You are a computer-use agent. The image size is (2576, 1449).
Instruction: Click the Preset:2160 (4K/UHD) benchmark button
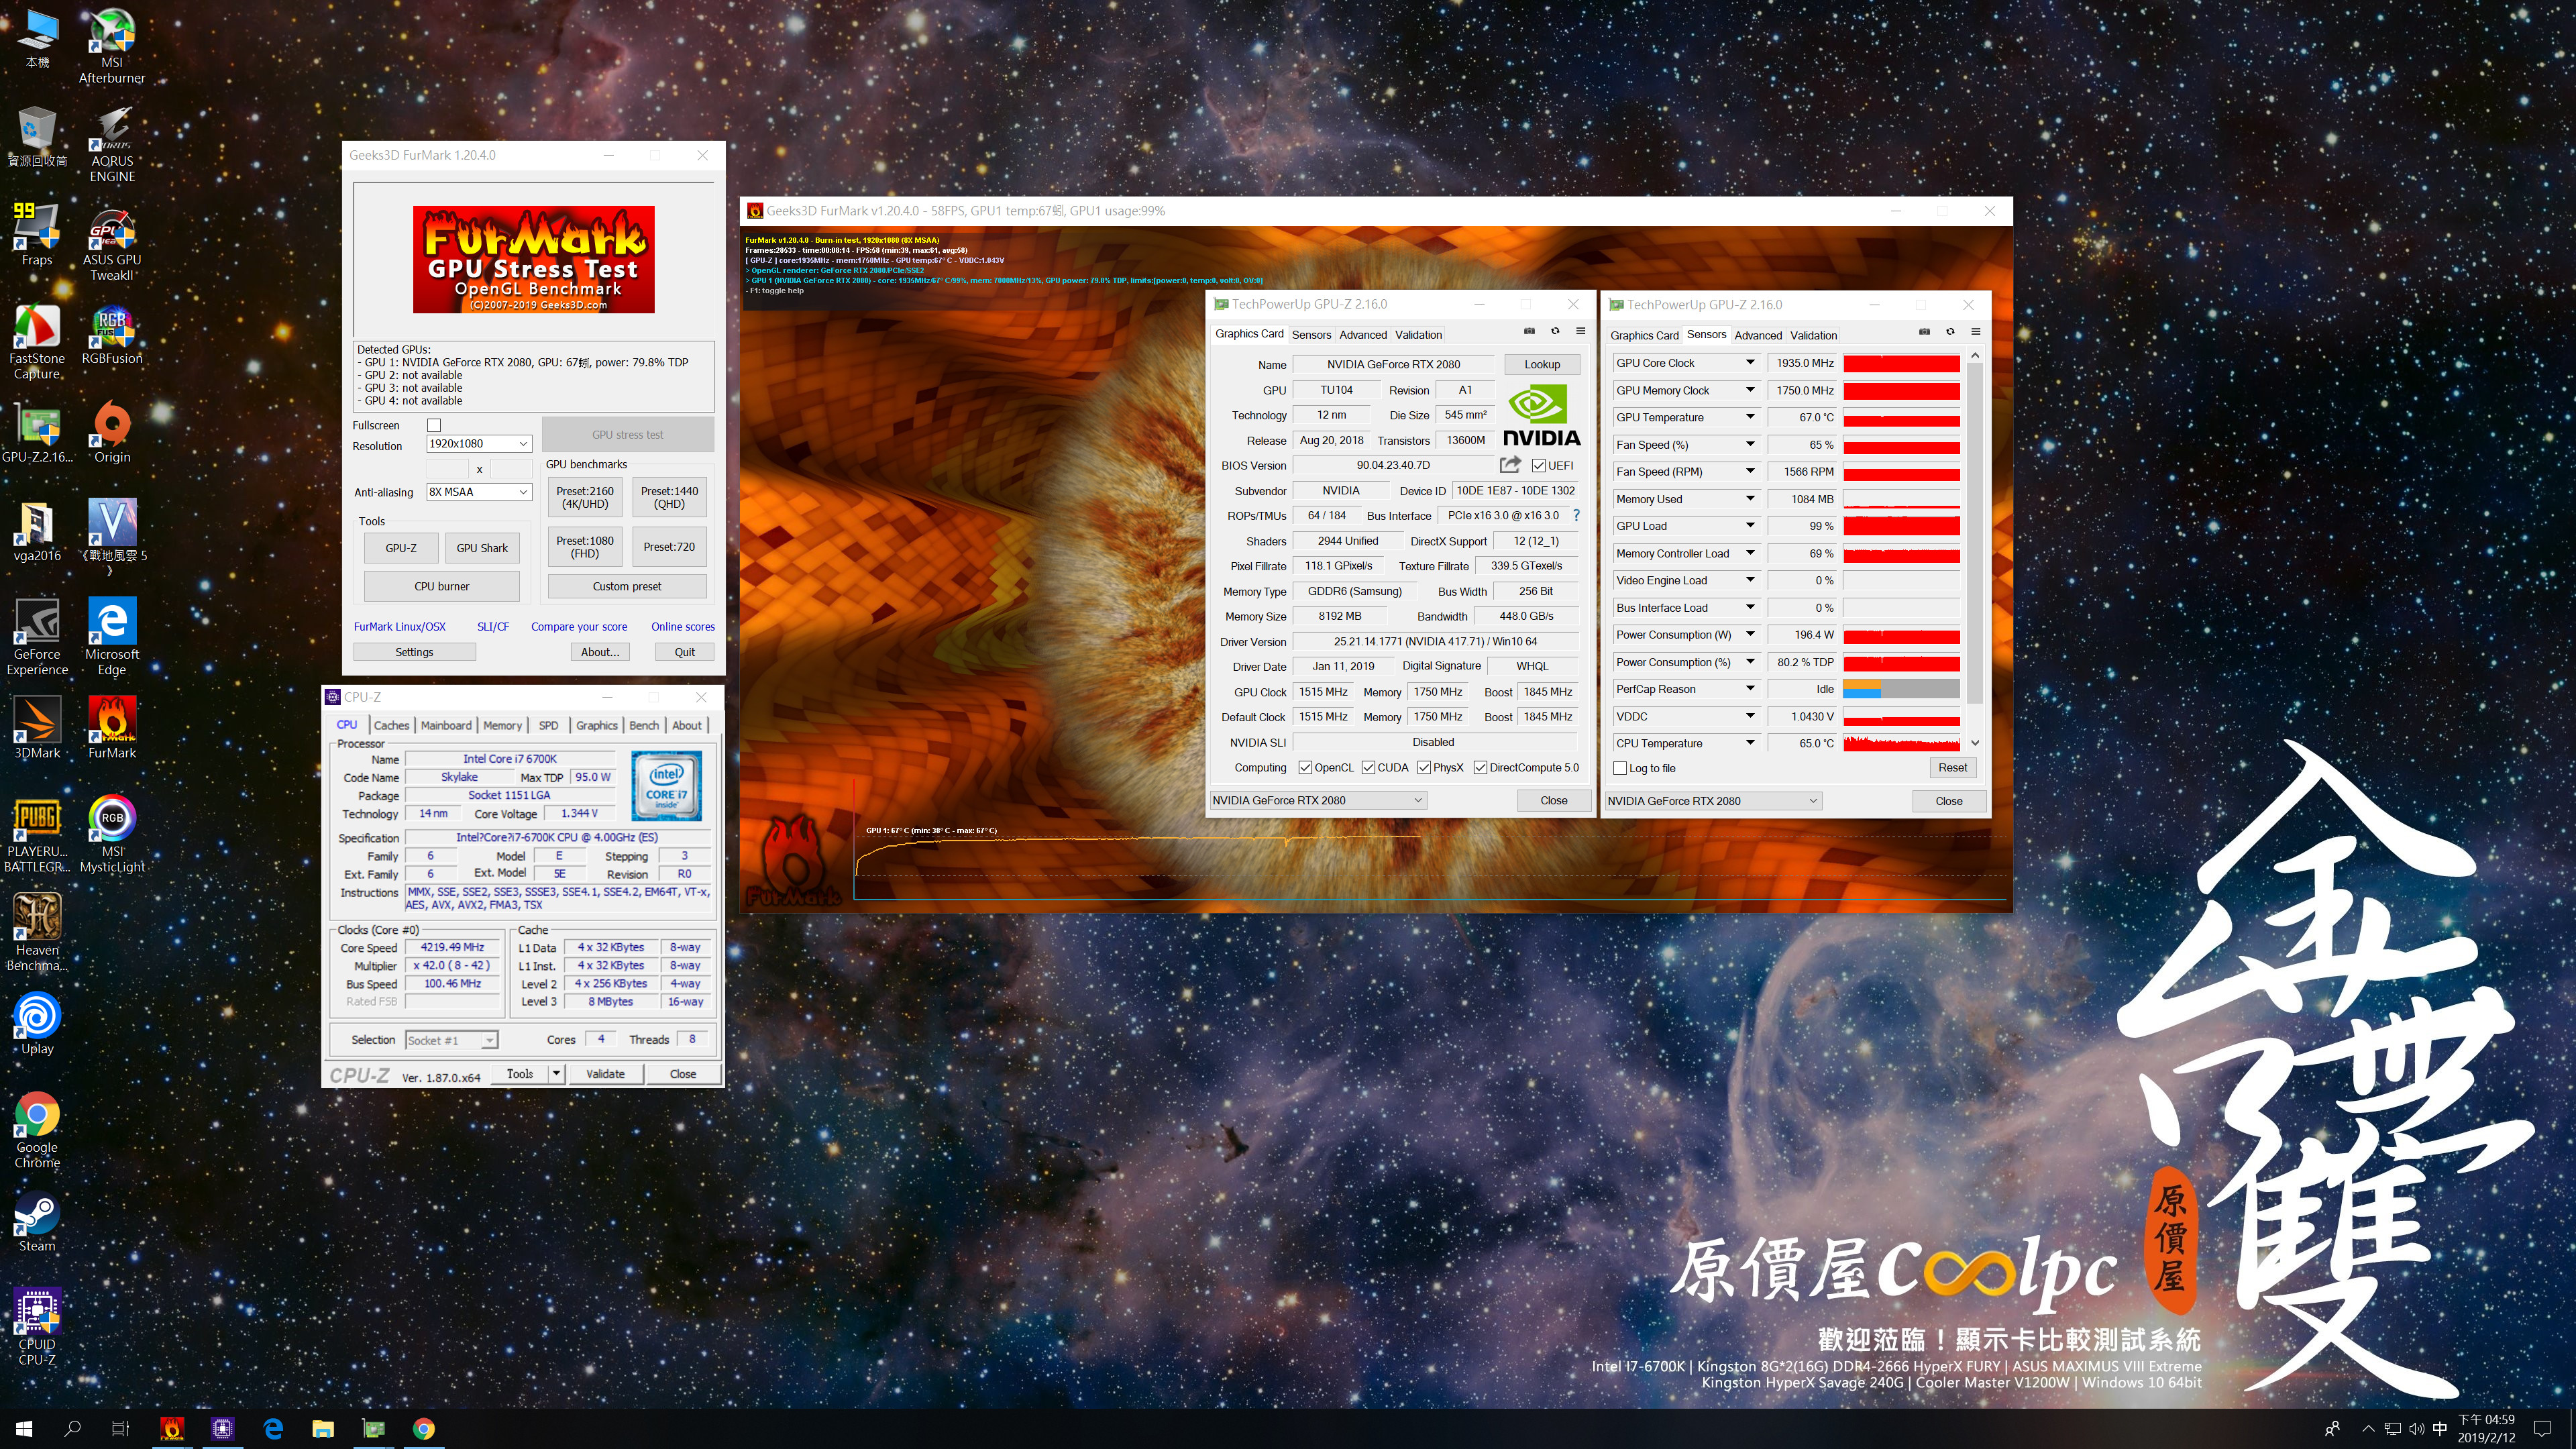click(x=585, y=497)
